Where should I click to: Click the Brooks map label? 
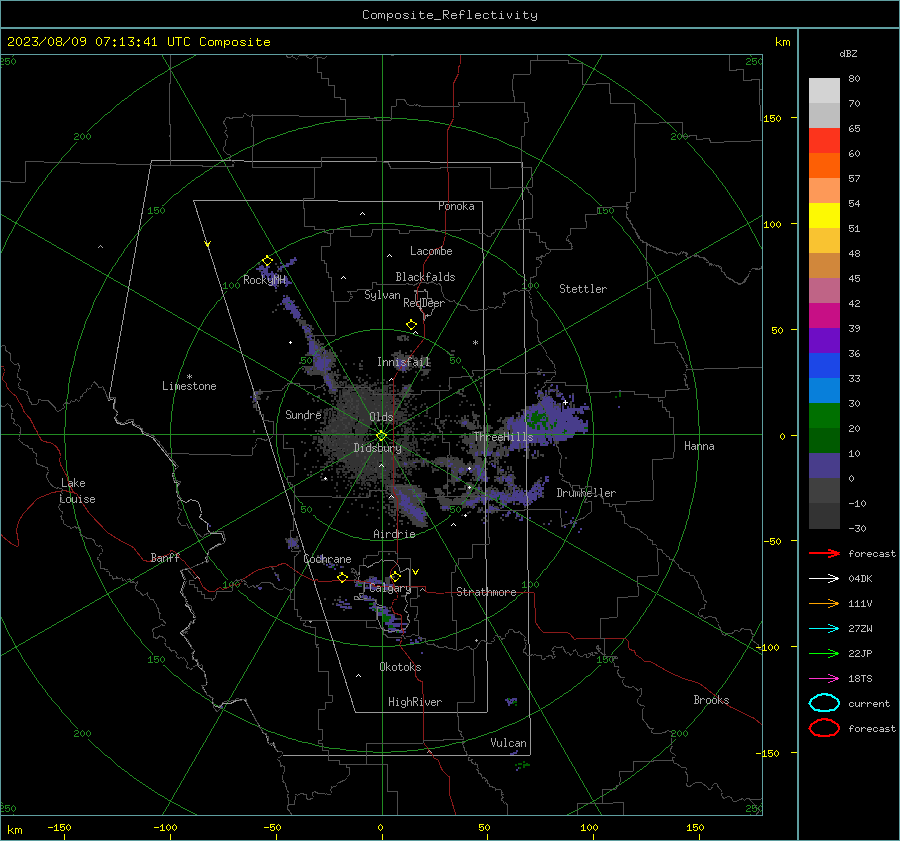click(x=711, y=700)
